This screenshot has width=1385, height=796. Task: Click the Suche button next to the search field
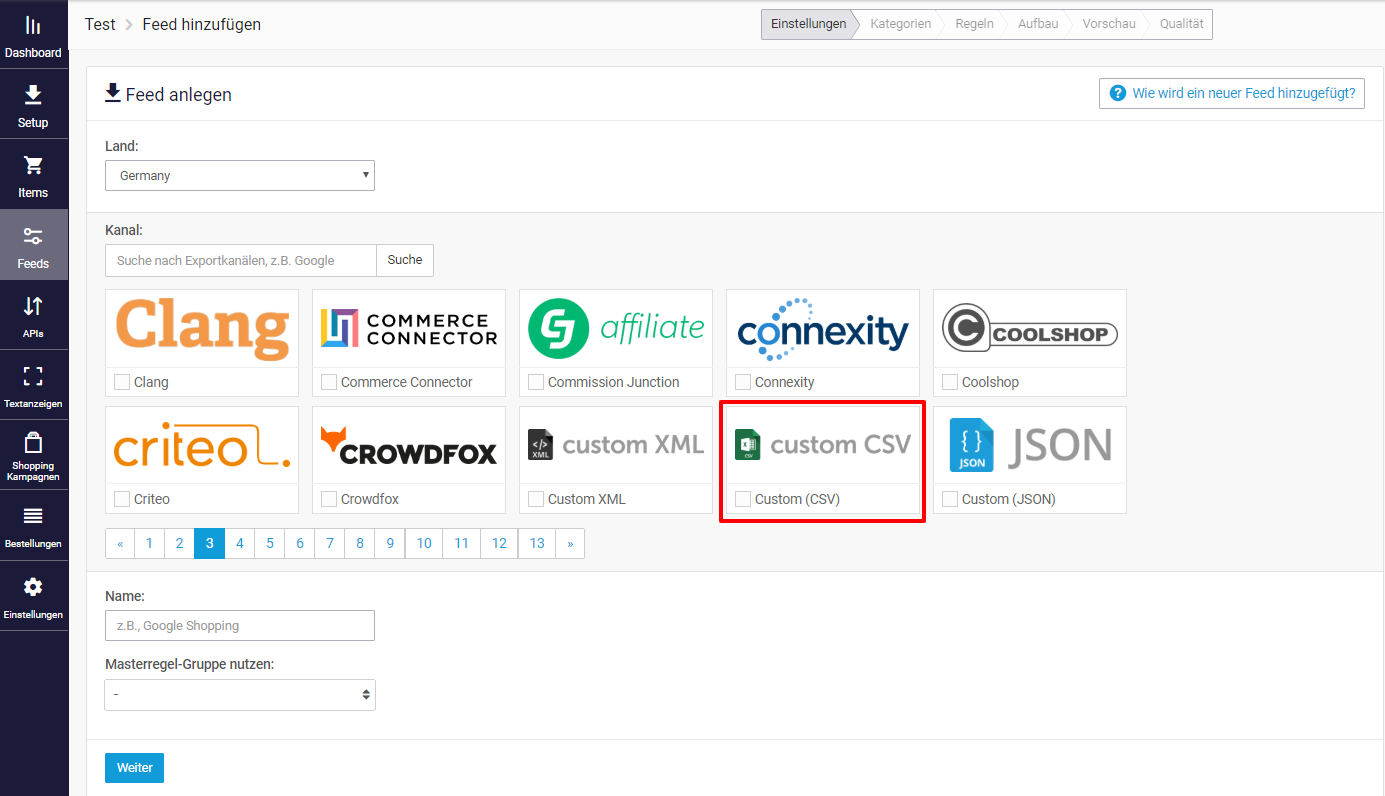(x=404, y=260)
